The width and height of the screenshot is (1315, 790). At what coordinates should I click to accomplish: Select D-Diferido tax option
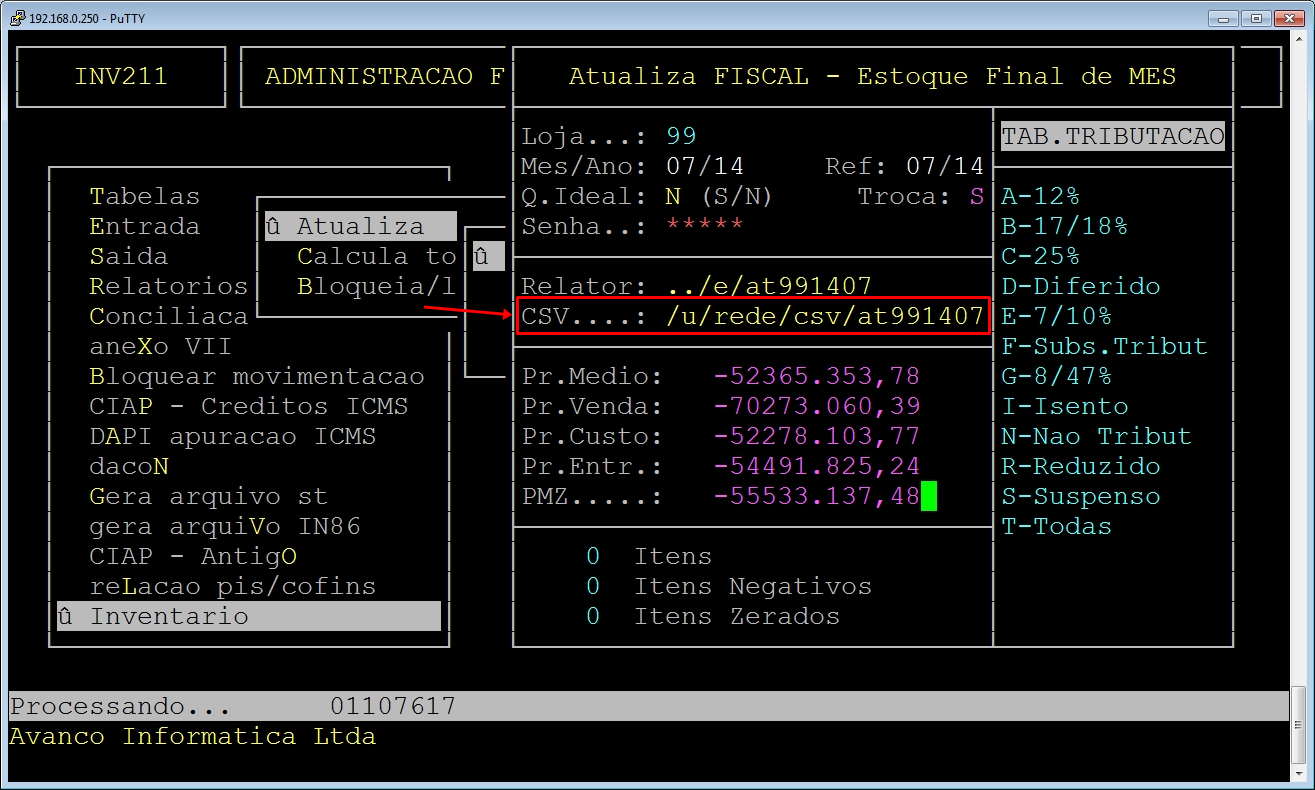pos(1081,286)
